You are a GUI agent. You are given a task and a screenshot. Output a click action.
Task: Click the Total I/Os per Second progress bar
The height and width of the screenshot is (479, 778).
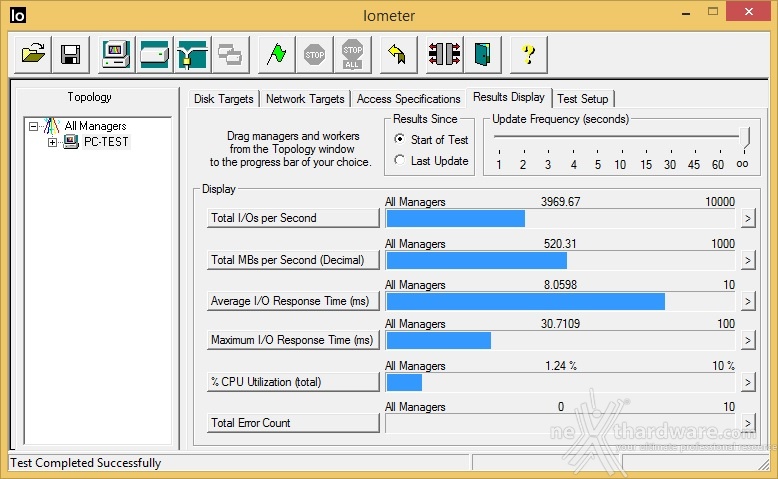click(560, 218)
